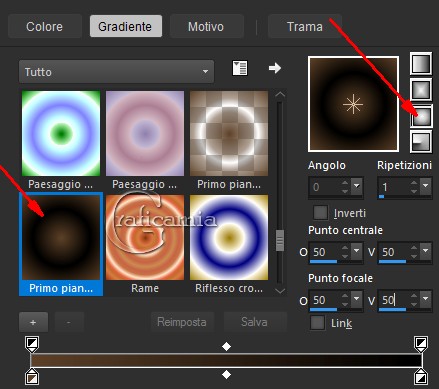Increase Punto centrale O with up stepper
Viewport: 439px width, 389px height.
[x=345, y=247]
